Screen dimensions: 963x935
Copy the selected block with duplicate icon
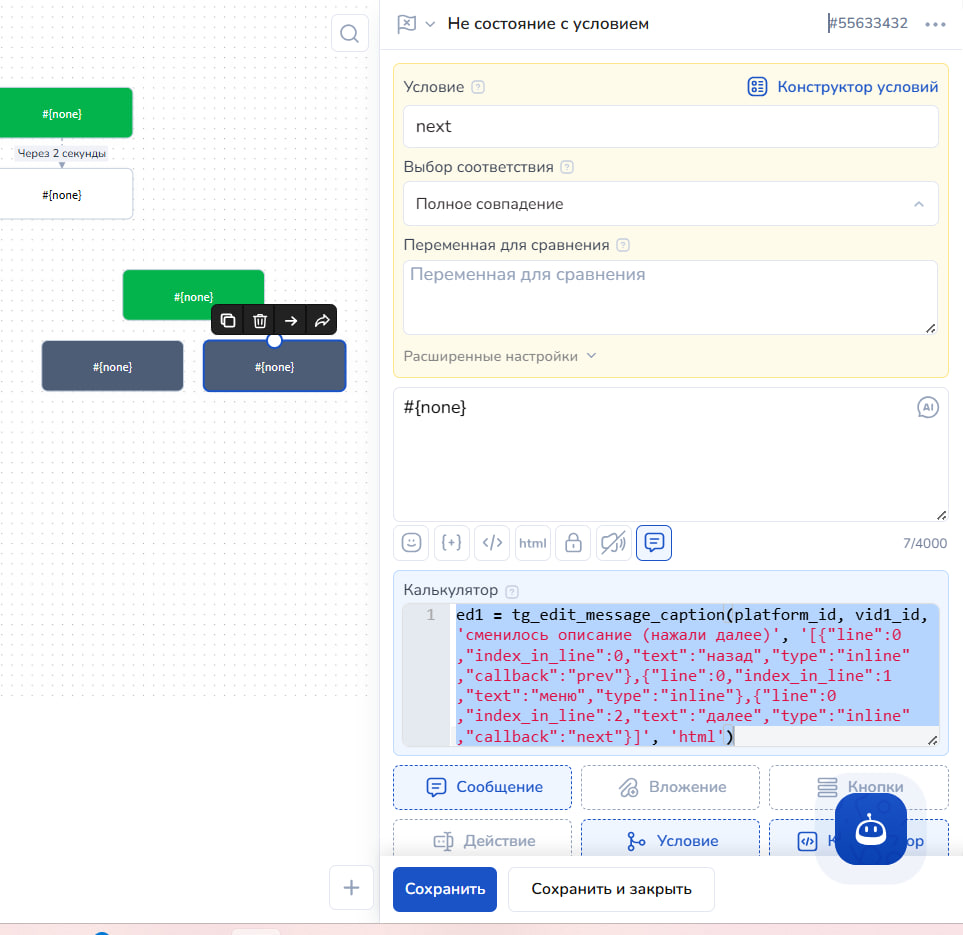click(228, 321)
